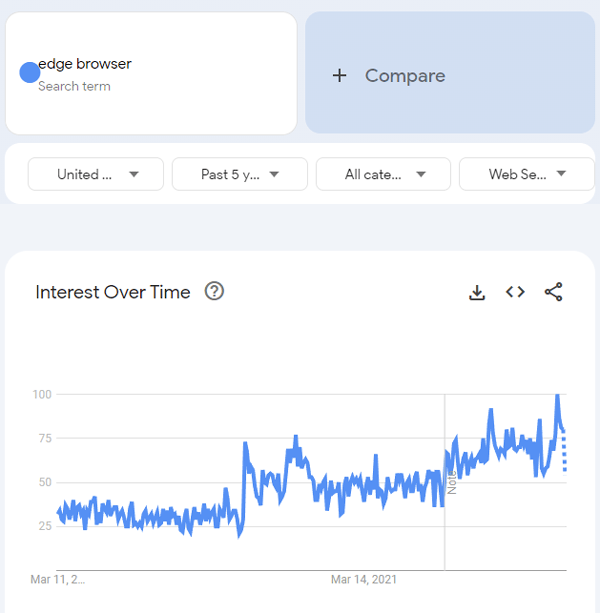600x613 pixels.
Task: Click the blue dot beside edge browser
Action: [x=30, y=72]
